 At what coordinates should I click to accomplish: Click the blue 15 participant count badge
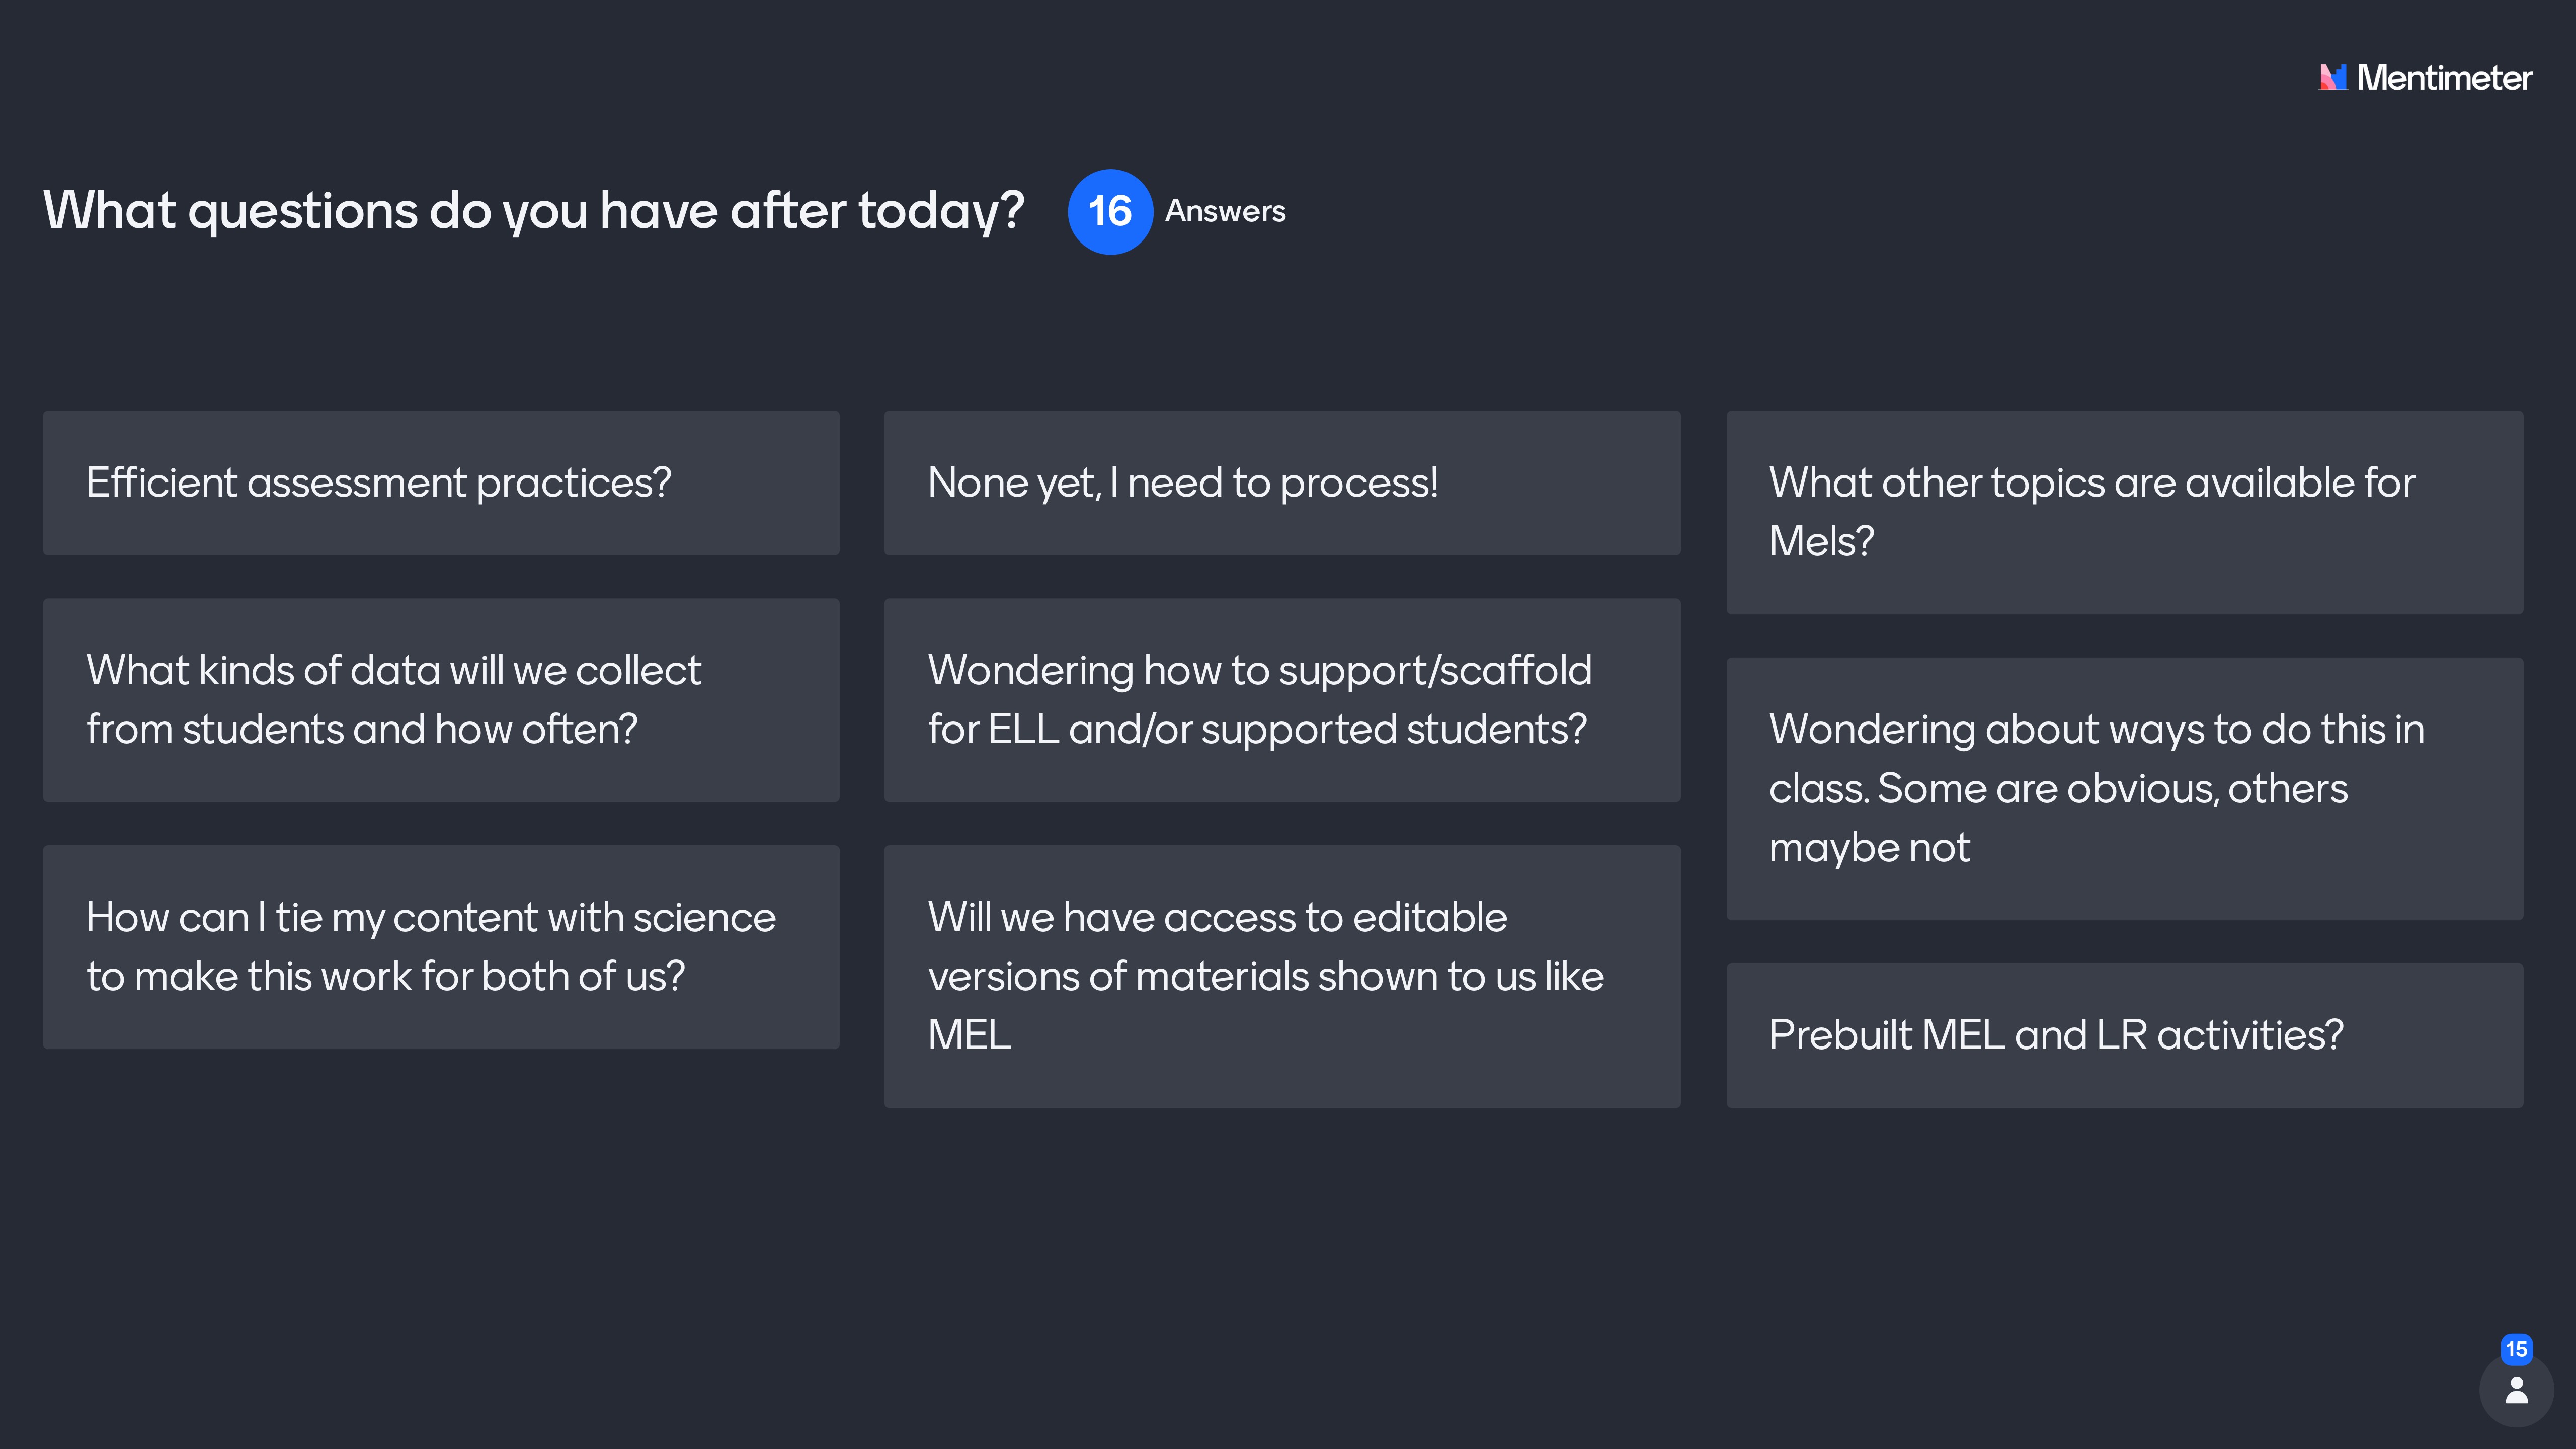(x=2516, y=1349)
